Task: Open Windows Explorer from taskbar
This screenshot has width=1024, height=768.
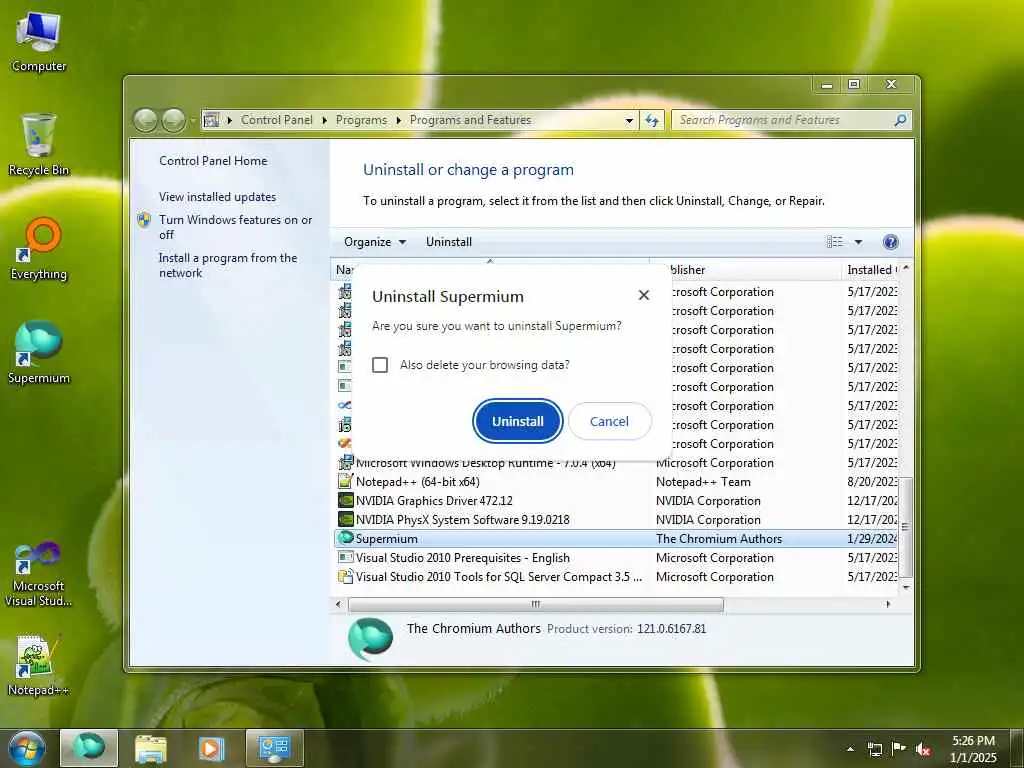Action: (x=151, y=748)
